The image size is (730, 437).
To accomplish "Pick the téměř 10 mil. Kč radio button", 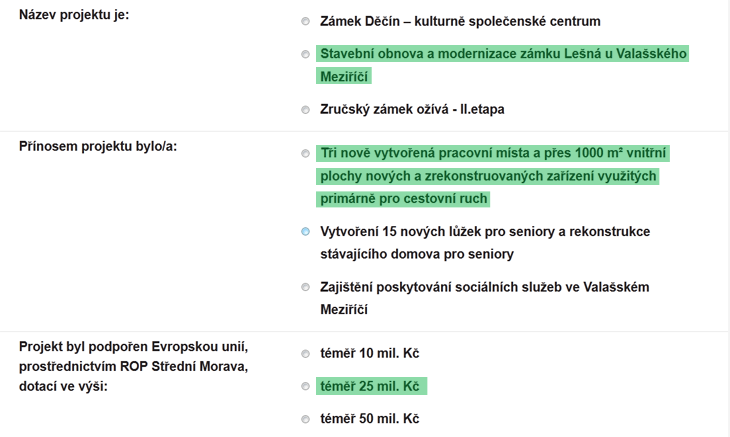I will coord(305,354).
